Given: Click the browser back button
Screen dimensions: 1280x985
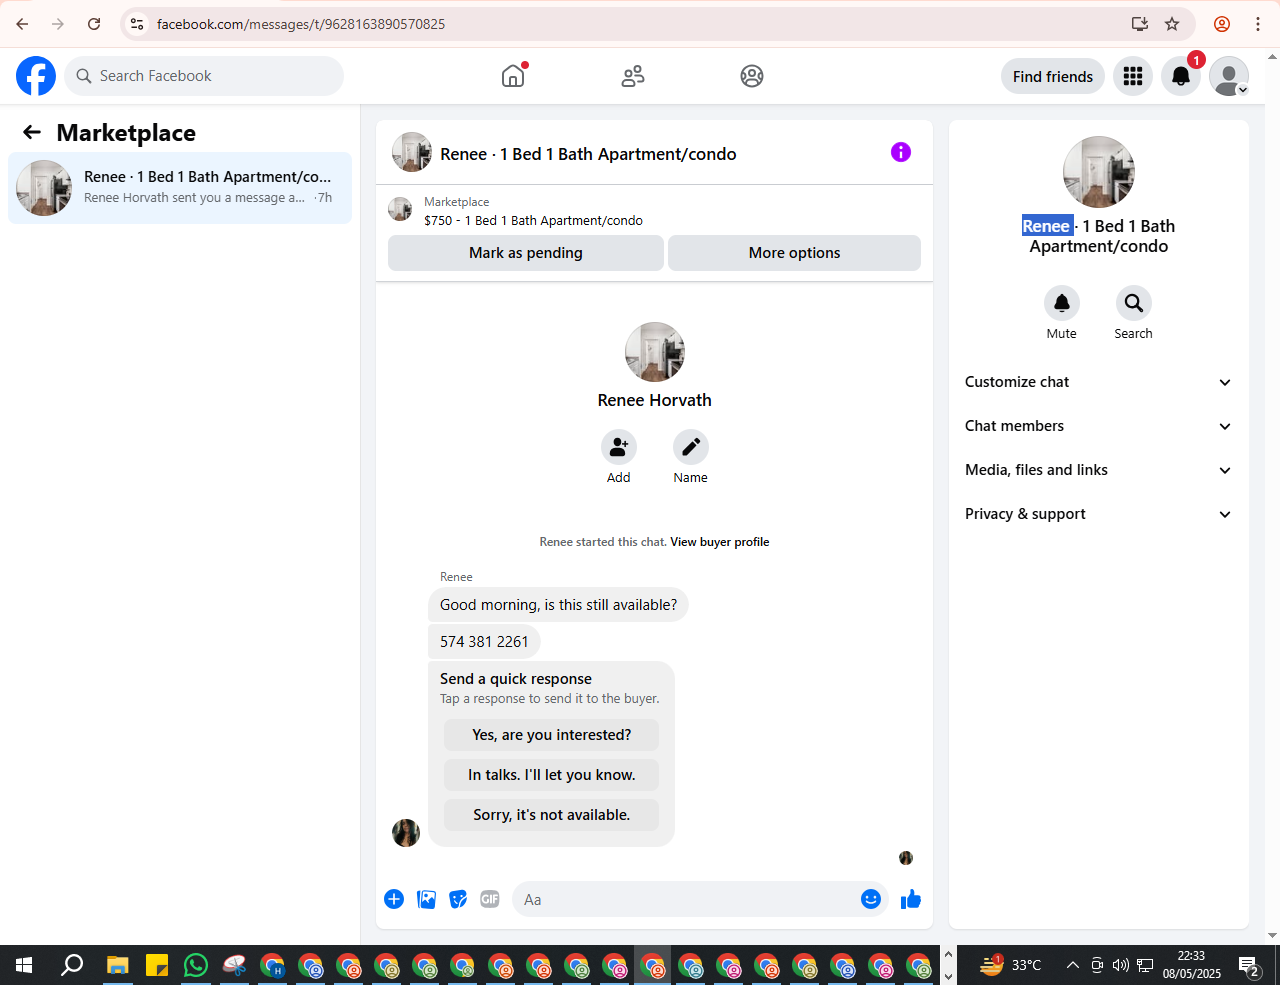Looking at the screenshot, I should coord(22,24).
